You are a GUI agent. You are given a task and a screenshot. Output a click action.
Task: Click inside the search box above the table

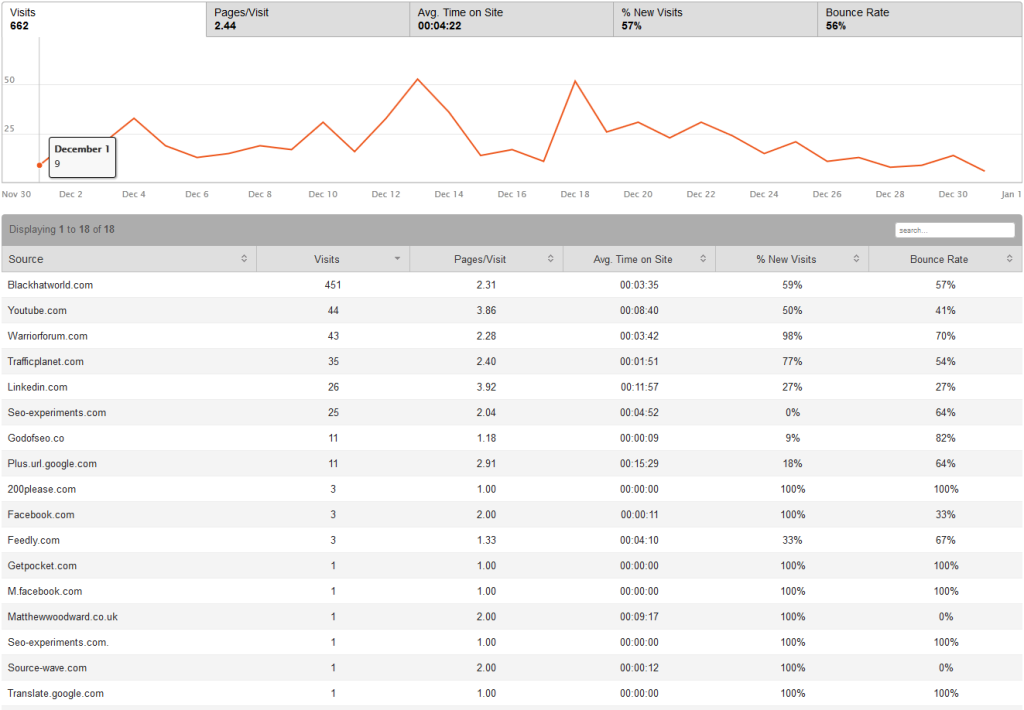coord(954,229)
